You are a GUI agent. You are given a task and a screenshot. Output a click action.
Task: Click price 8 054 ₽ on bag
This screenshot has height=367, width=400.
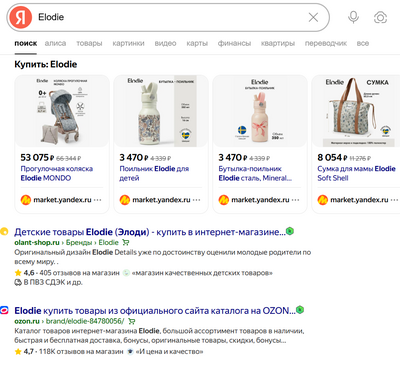(x=332, y=157)
